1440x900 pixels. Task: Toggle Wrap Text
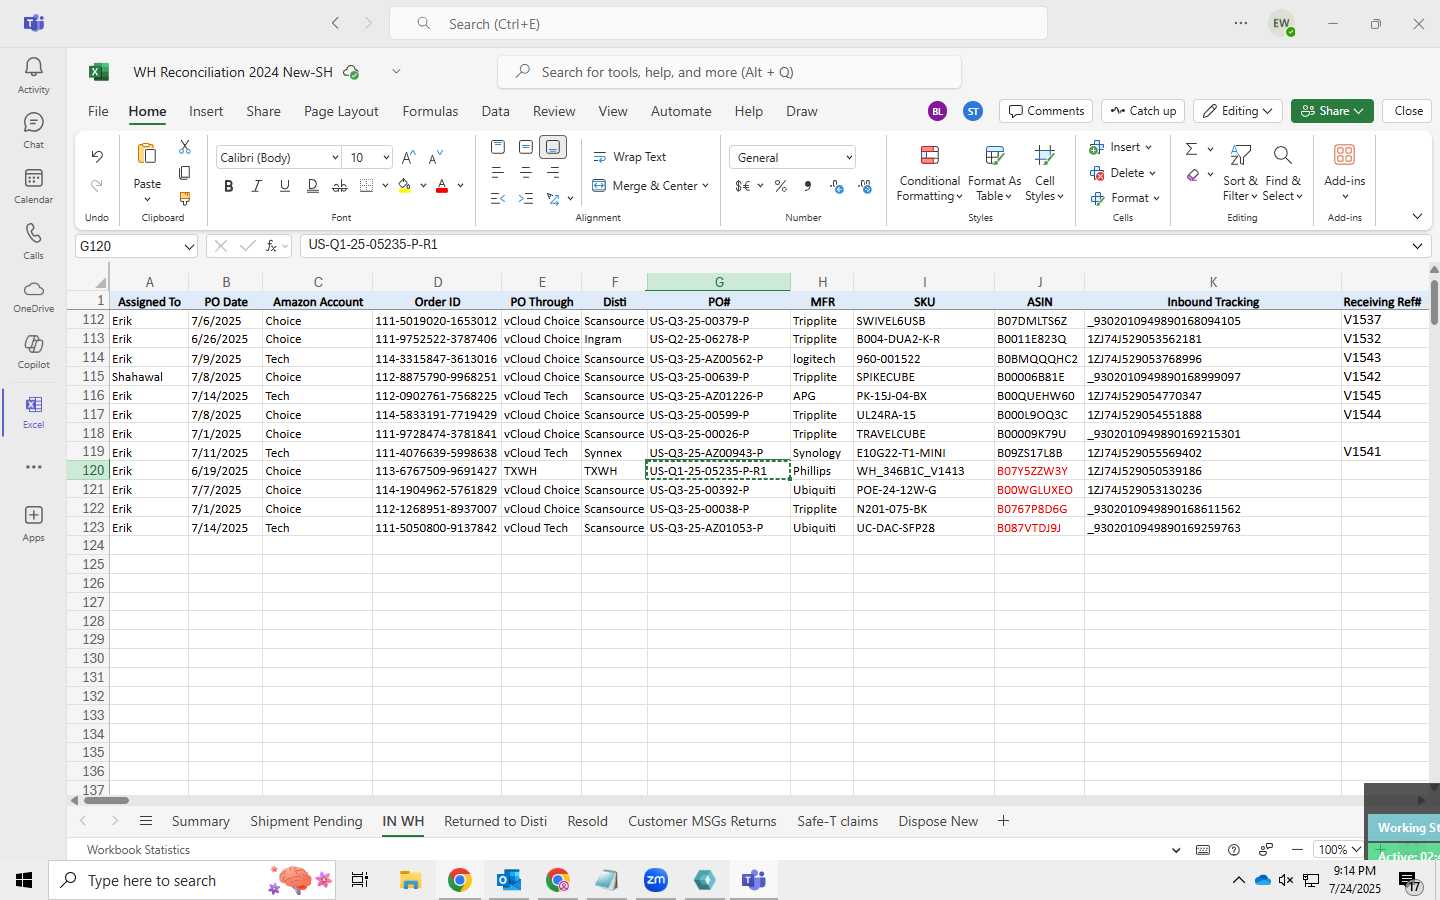(630, 157)
